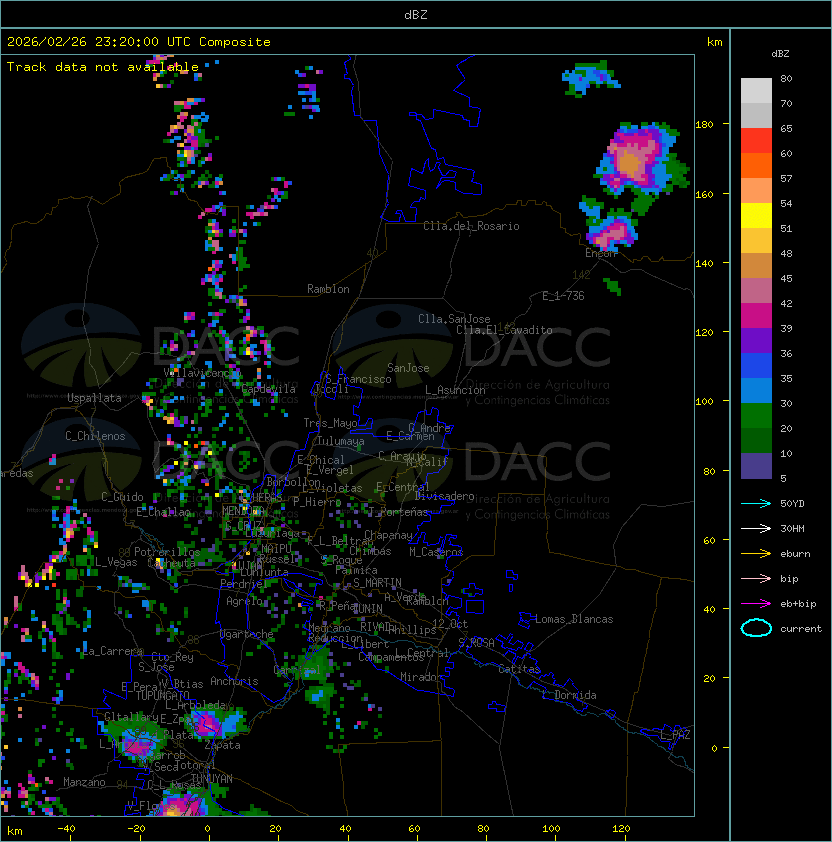Click the 'Lomas_Blancas' map label
Screen dimensions: 832x842
(574, 619)
